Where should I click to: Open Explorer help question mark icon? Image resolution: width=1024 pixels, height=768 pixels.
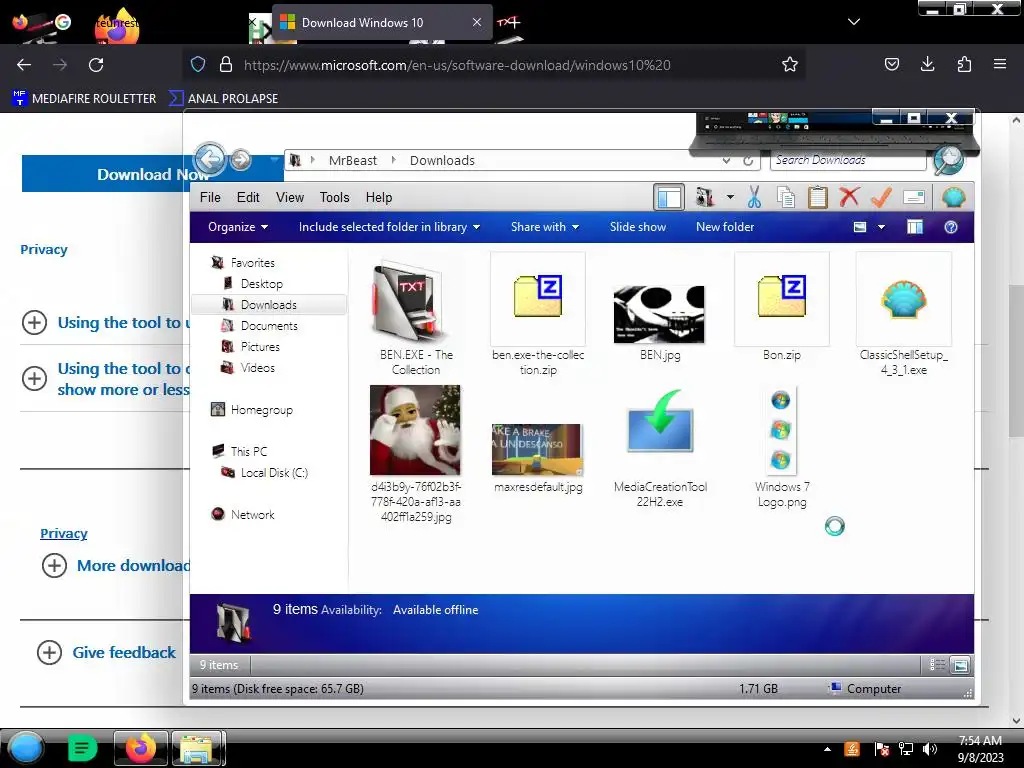point(951,227)
